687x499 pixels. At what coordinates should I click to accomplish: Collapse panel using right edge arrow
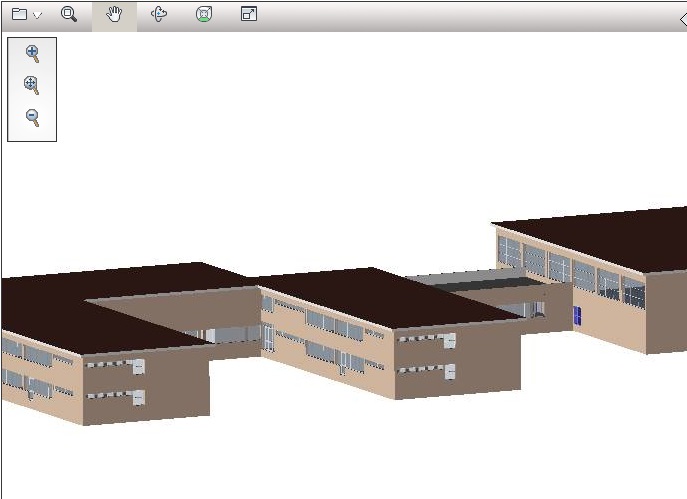click(x=682, y=18)
